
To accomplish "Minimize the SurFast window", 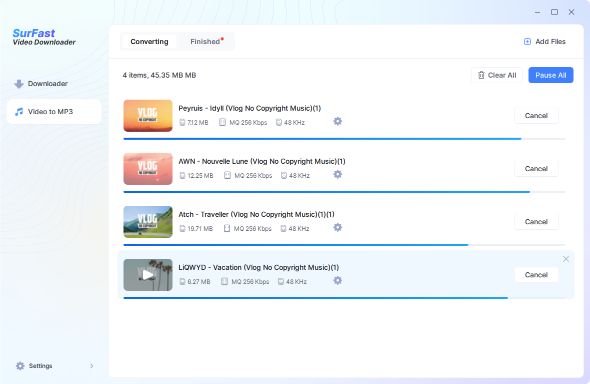I will pyautogui.click(x=537, y=12).
